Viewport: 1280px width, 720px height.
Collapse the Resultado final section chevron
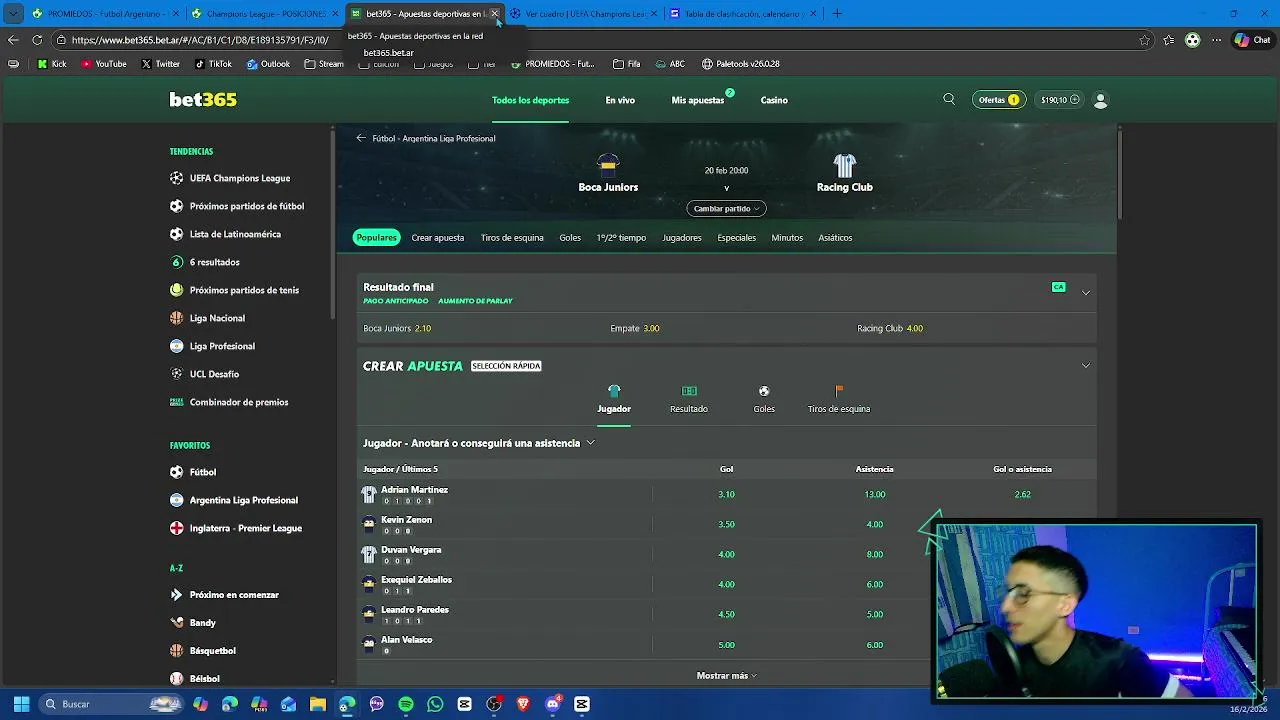(x=1086, y=293)
